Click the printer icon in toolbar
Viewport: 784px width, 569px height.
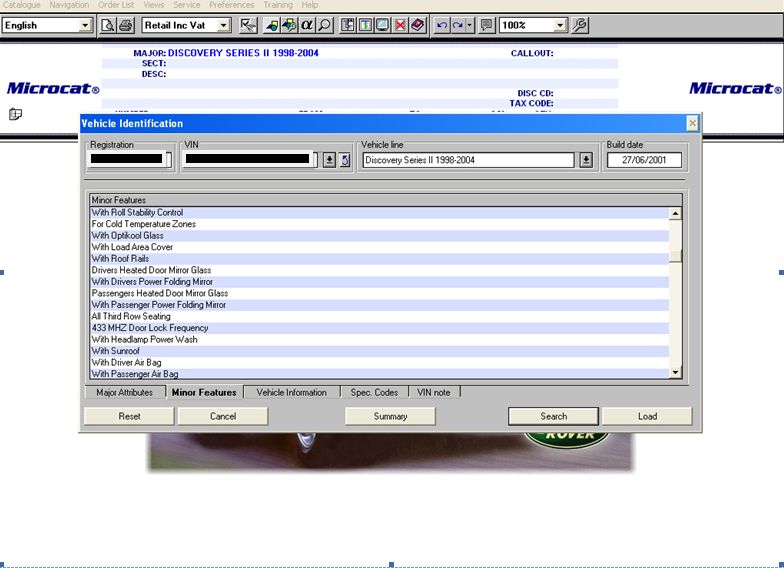click(x=126, y=25)
